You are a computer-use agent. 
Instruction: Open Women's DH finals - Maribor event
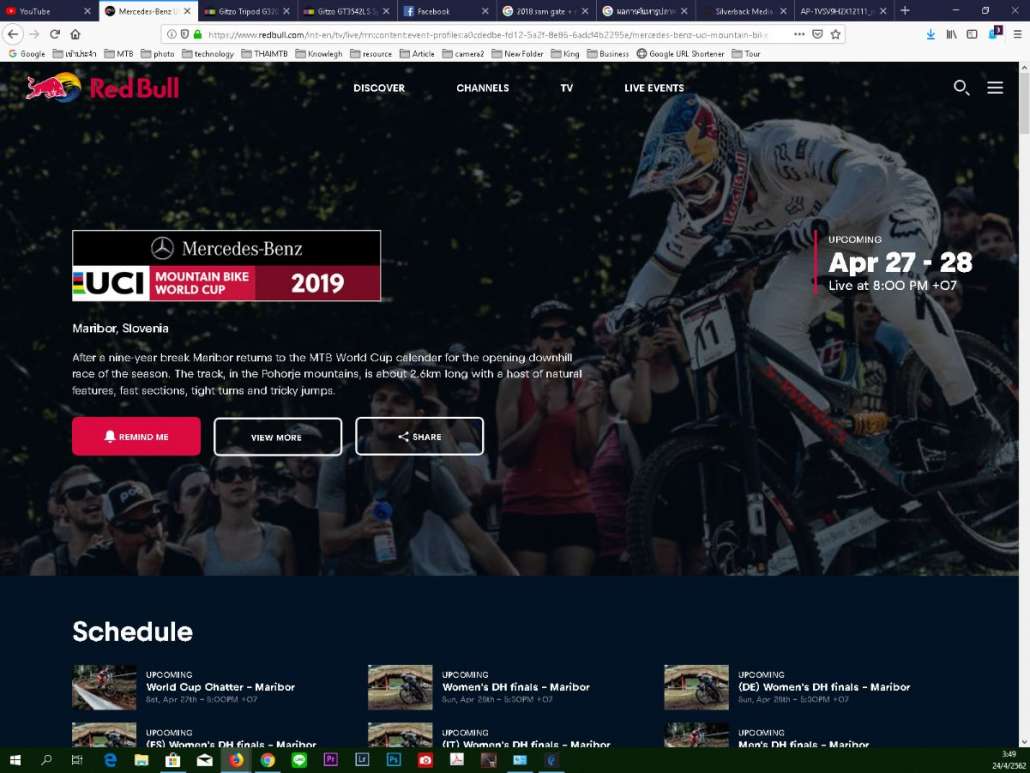click(x=516, y=687)
